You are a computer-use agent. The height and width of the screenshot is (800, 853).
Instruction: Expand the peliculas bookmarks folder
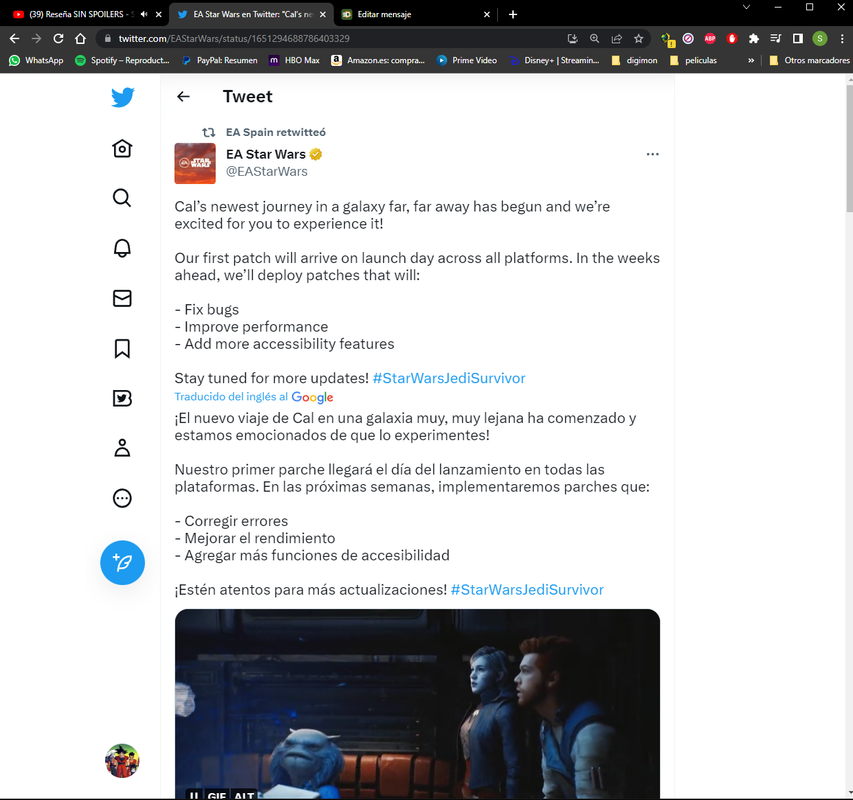click(x=693, y=60)
